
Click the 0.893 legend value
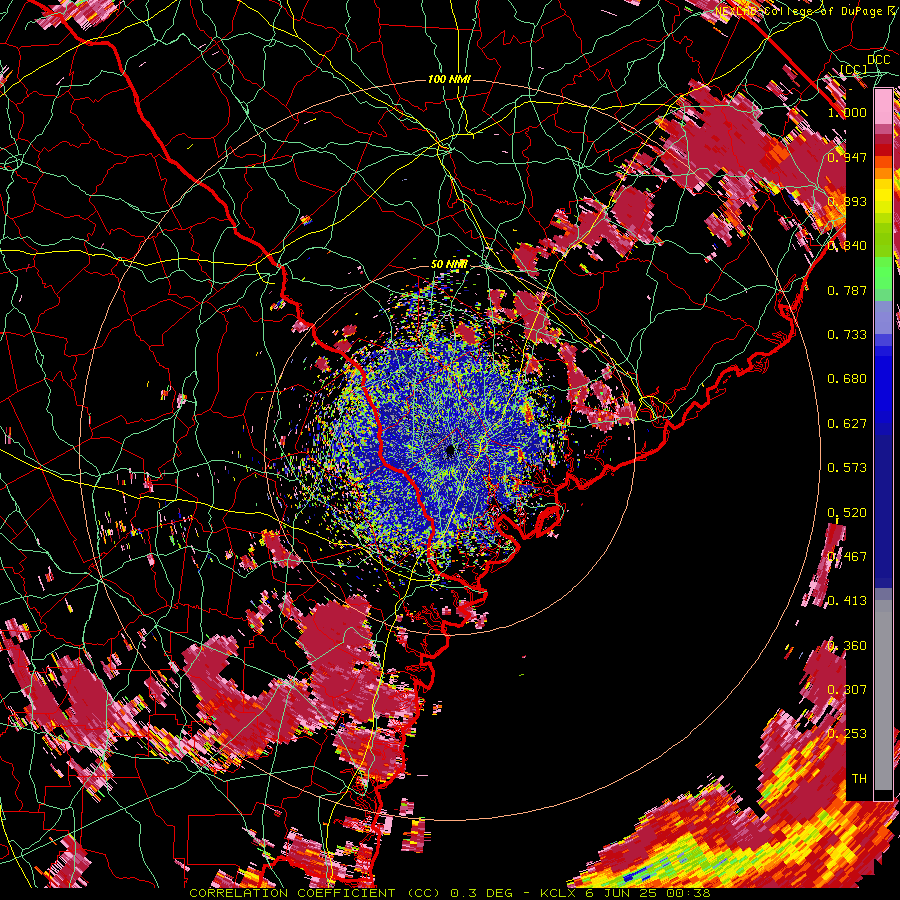847,201
